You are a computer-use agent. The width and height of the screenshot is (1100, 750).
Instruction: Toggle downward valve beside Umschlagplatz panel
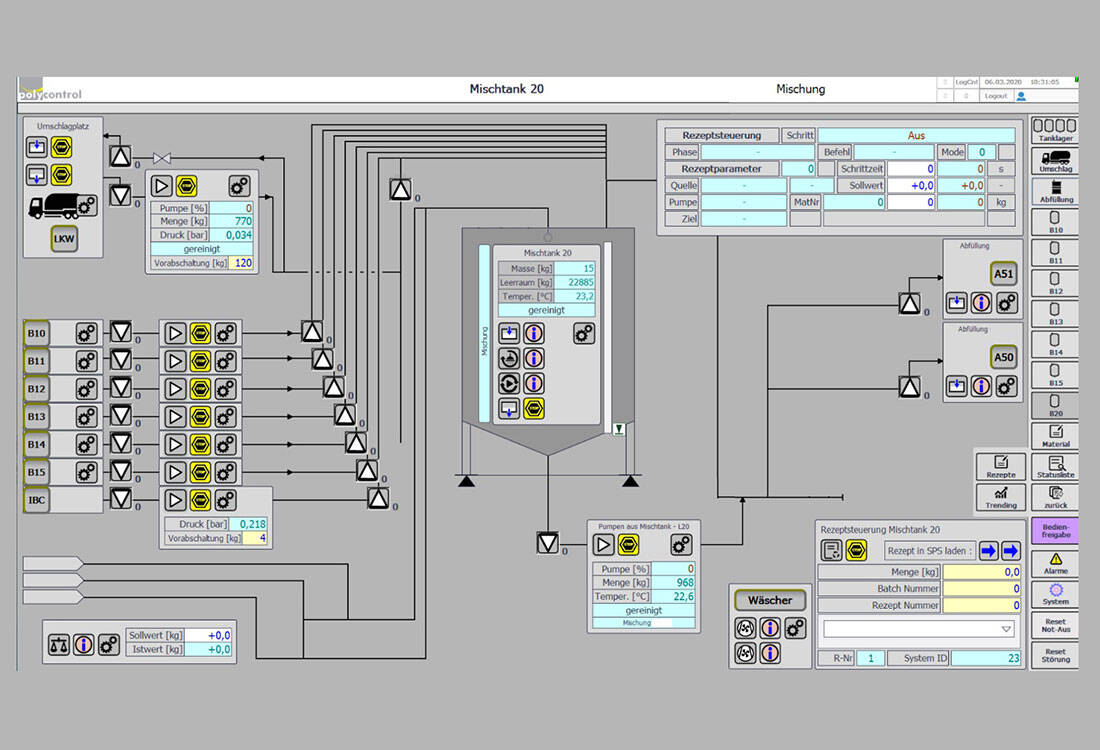121,194
